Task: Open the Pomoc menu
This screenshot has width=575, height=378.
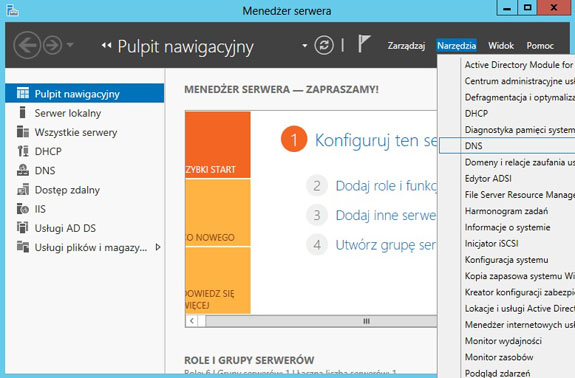Action: [540, 46]
